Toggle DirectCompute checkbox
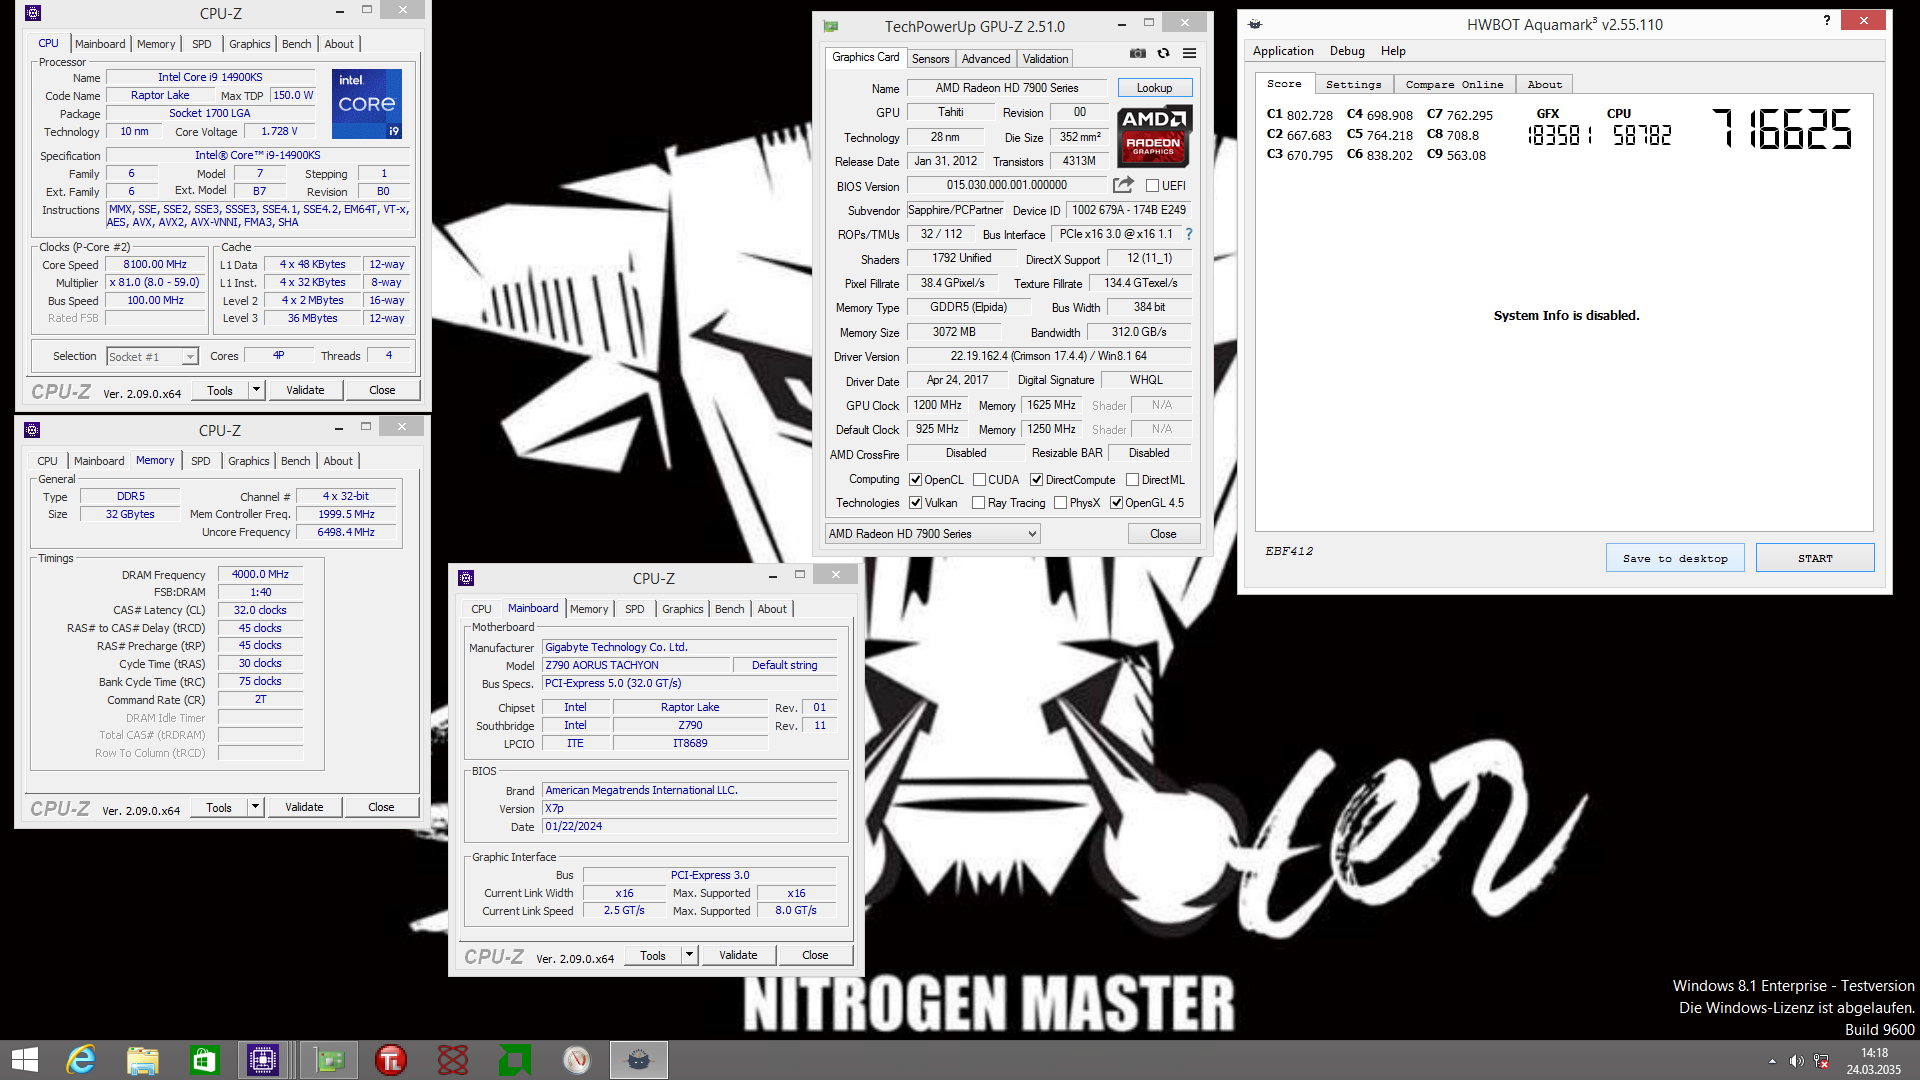This screenshot has height=1080, width=1920. 1036,480
